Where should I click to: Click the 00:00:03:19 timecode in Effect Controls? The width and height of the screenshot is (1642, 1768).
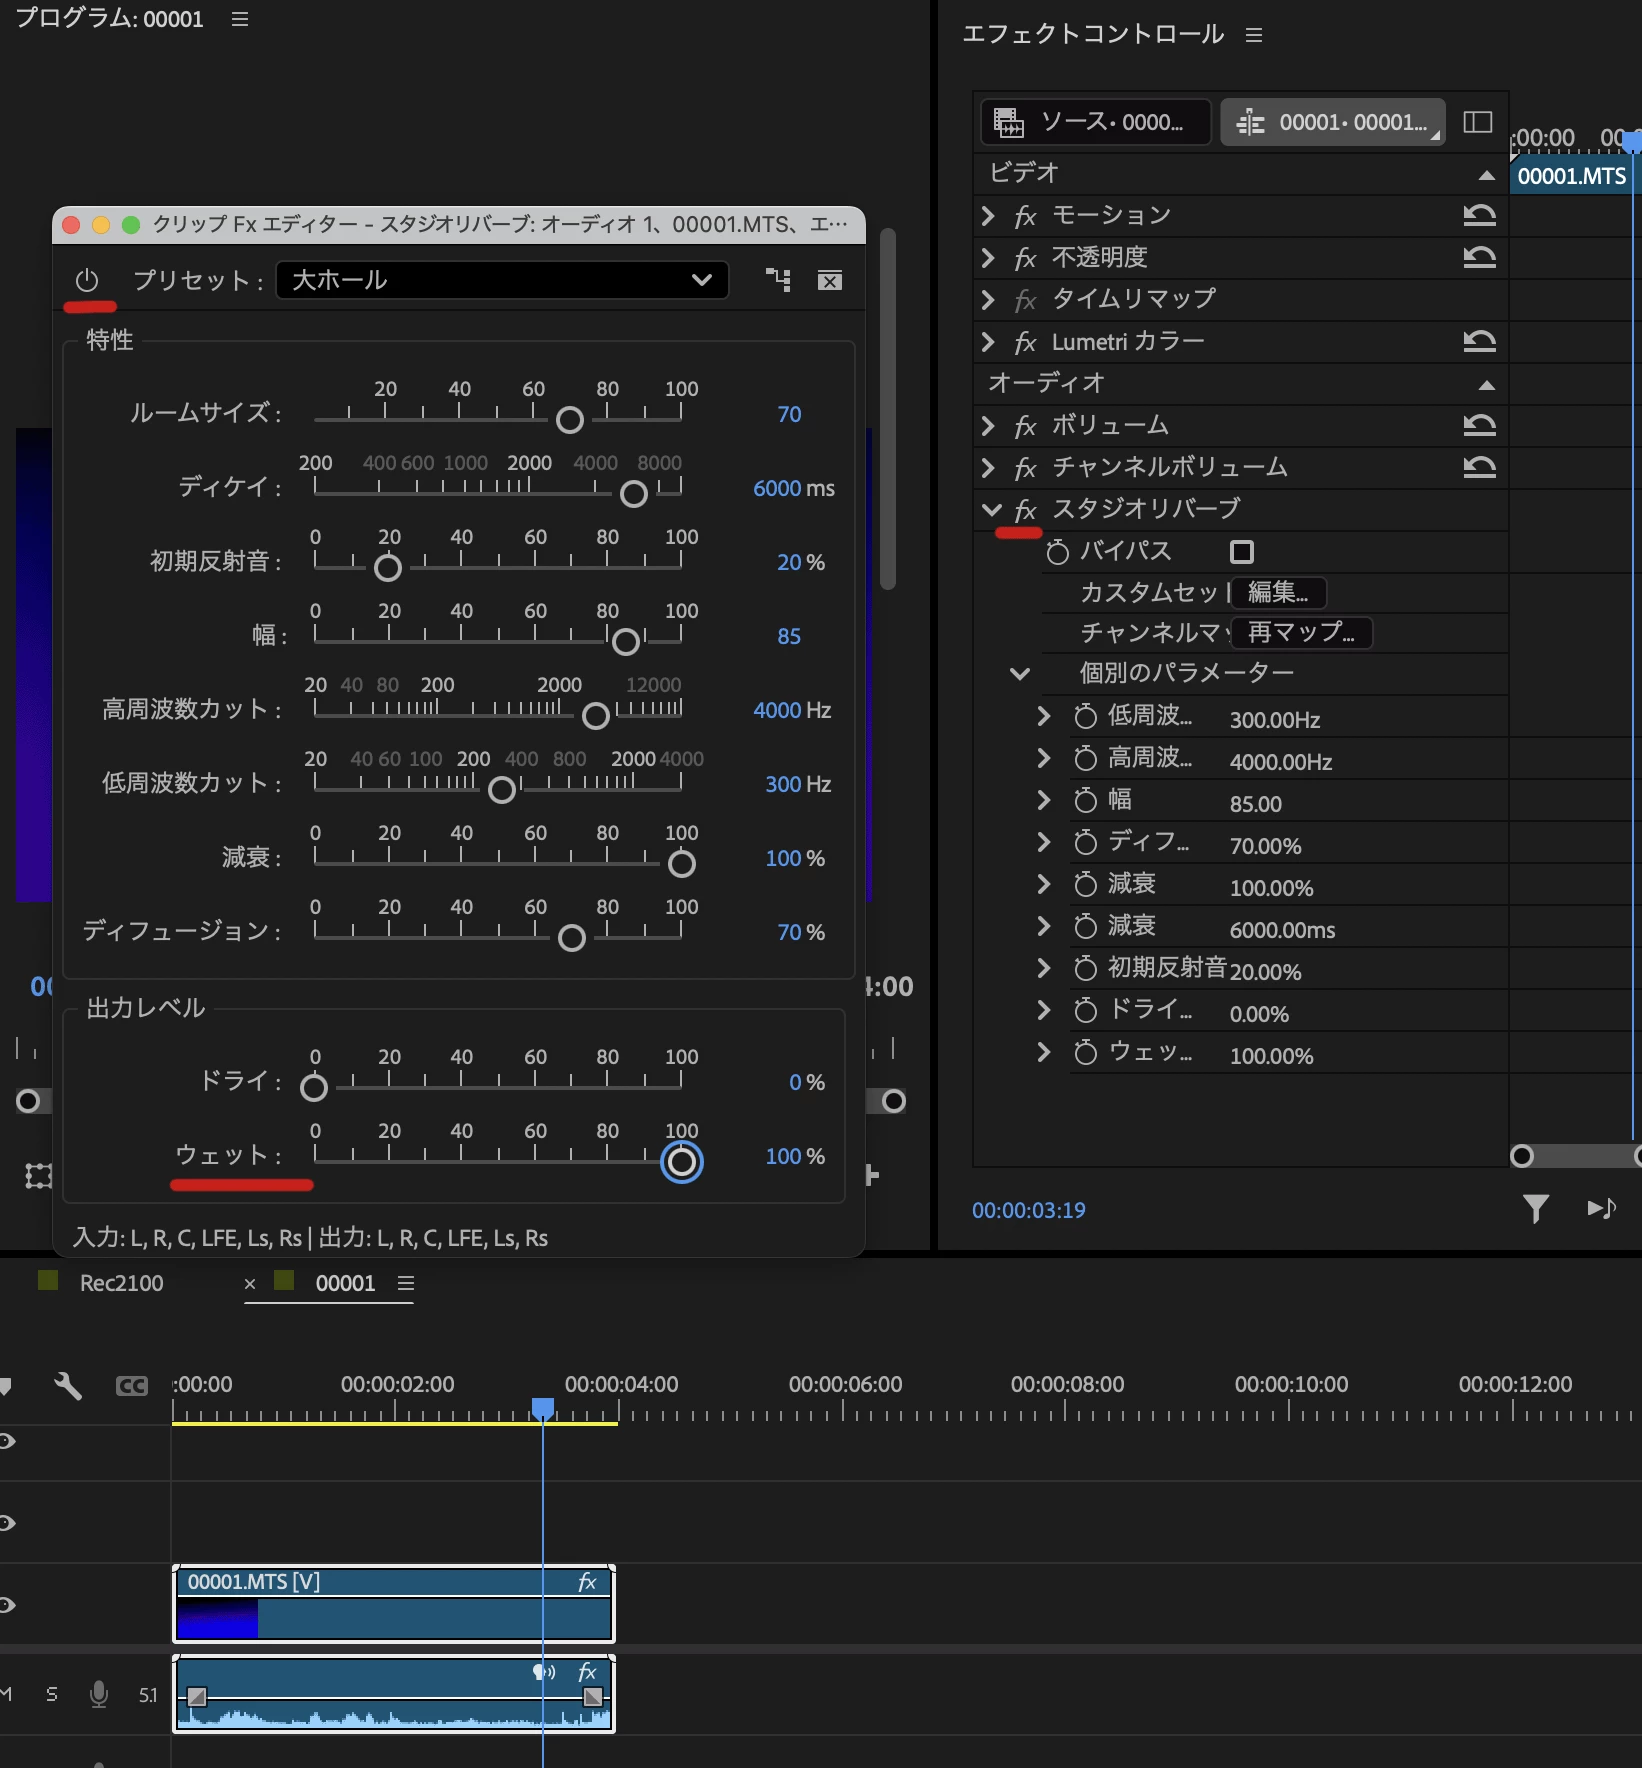tap(1029, 1210)
